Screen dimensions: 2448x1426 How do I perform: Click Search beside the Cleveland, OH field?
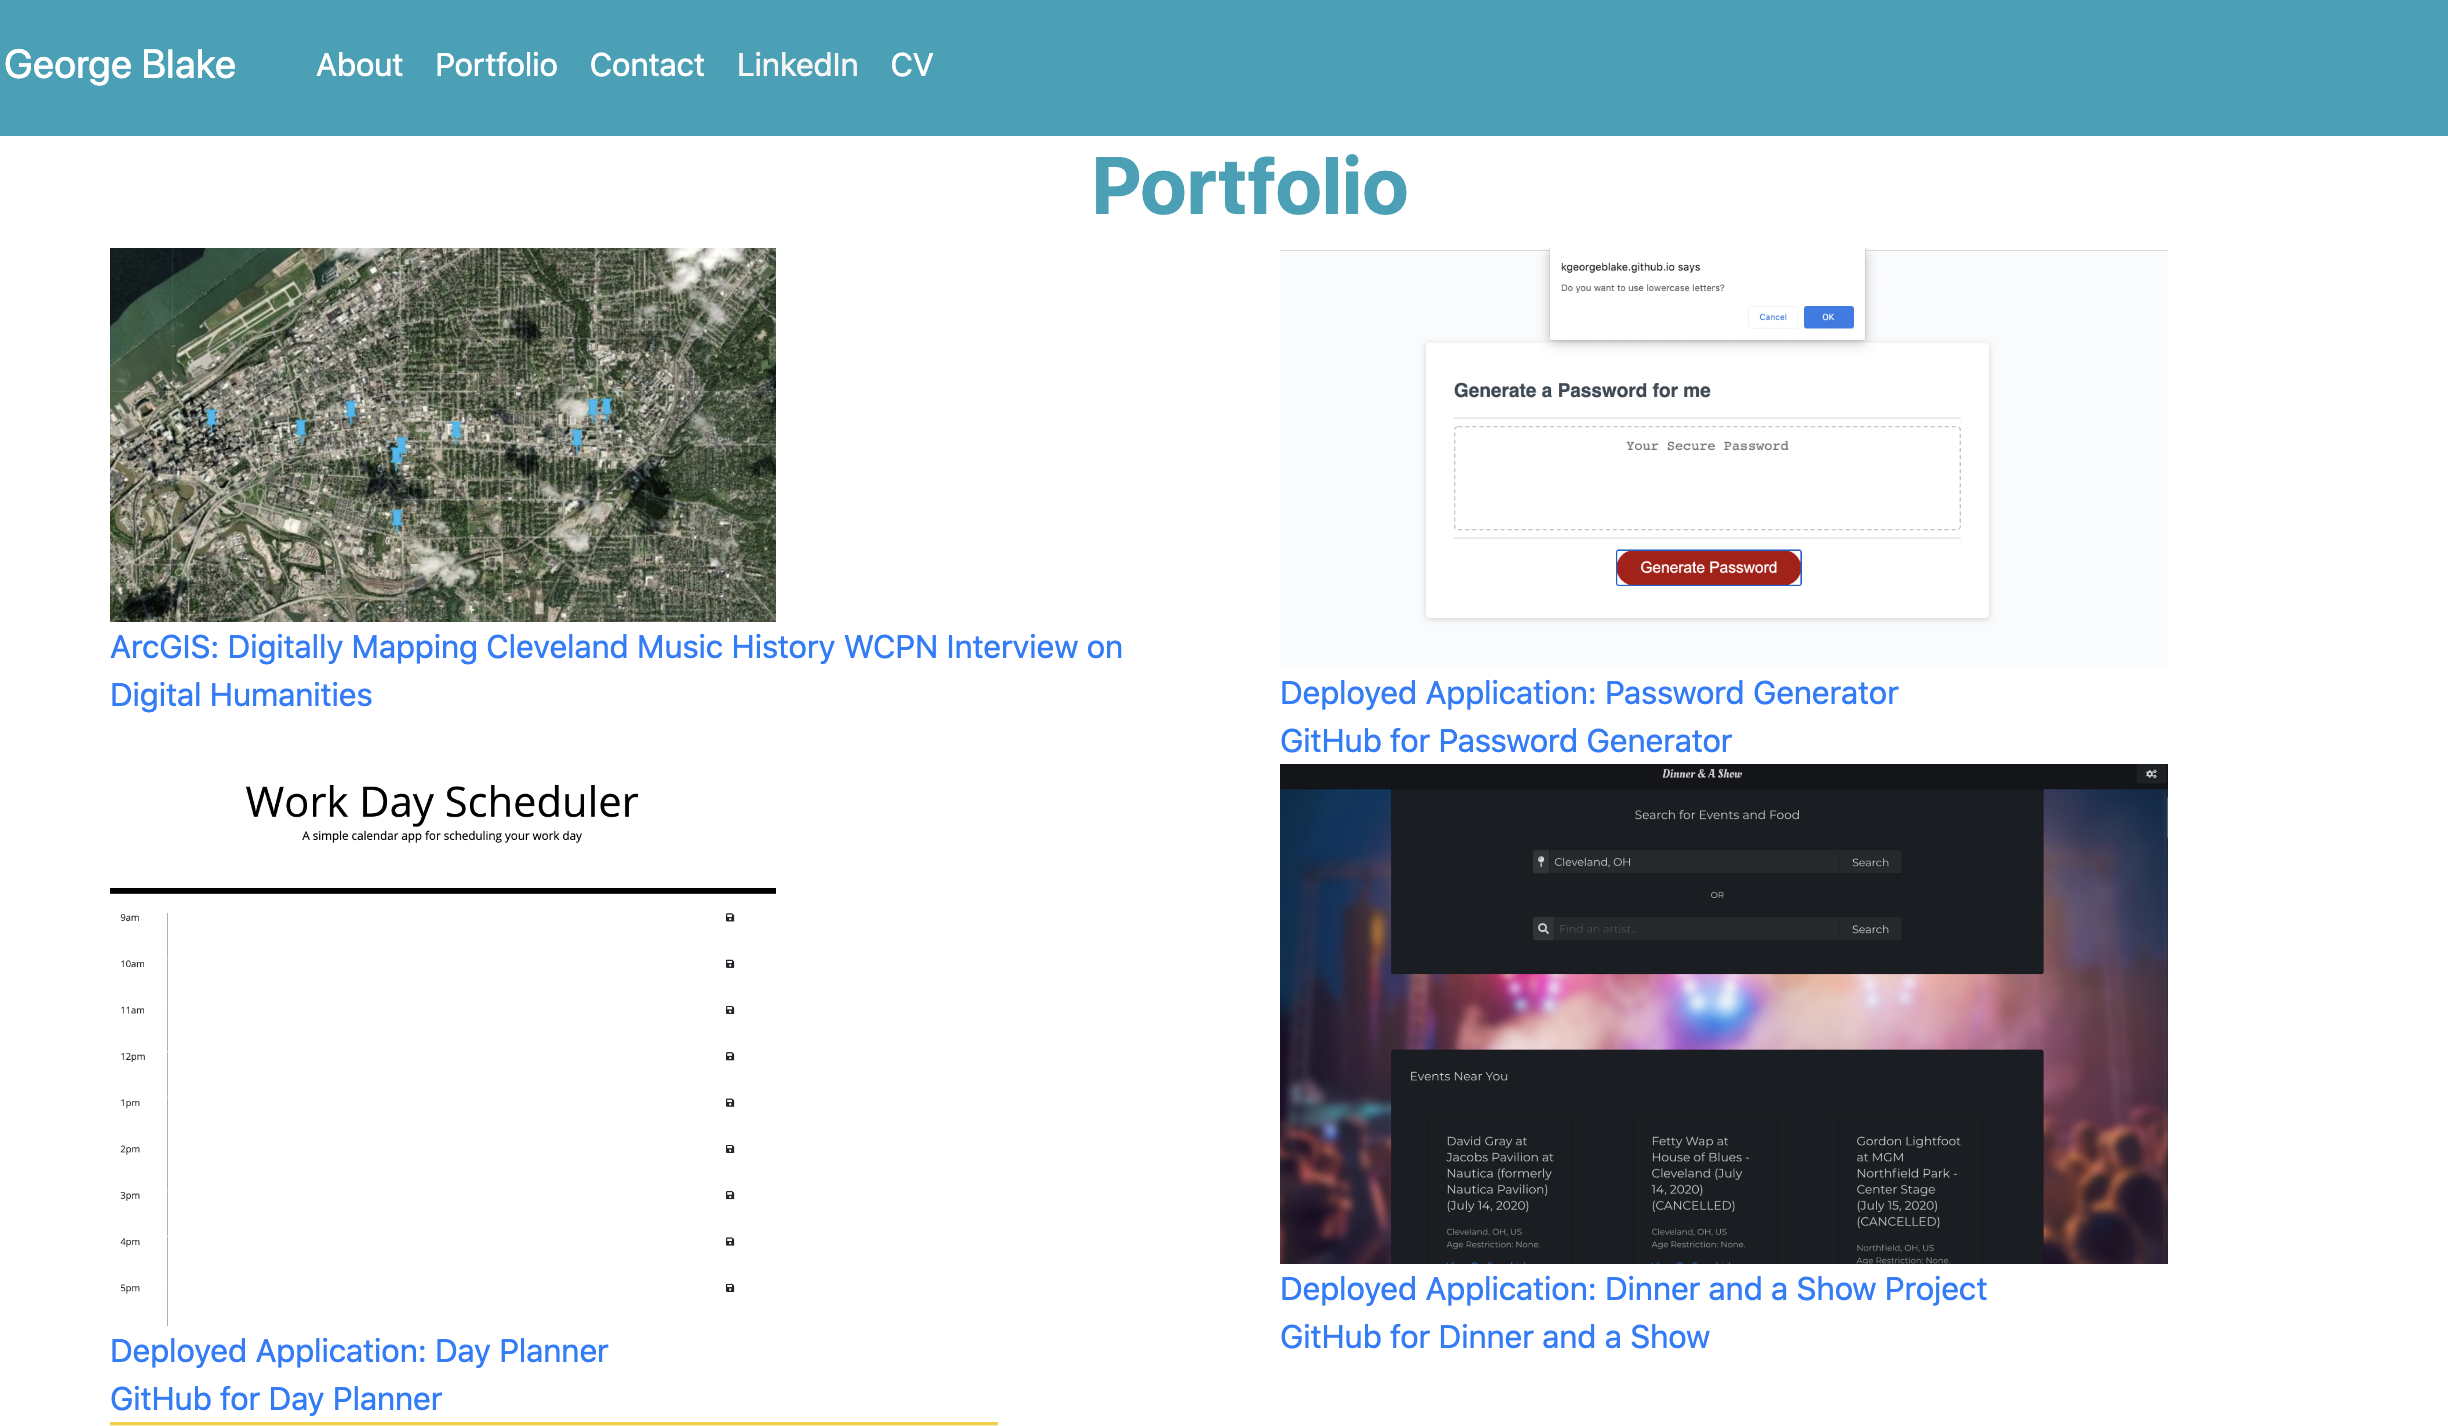pos(1870,862)
